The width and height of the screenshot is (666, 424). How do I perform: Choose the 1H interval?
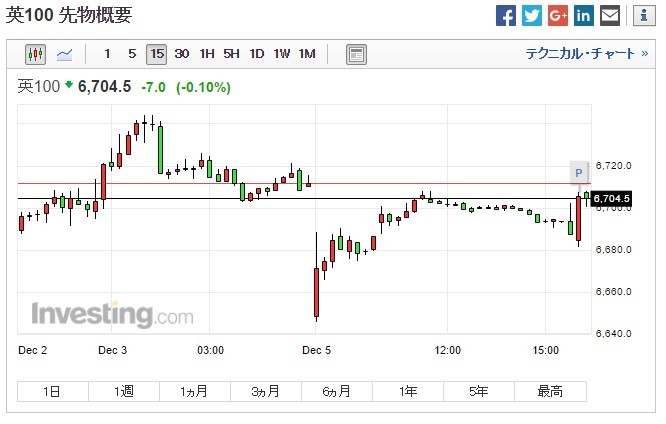coord(207,54)
